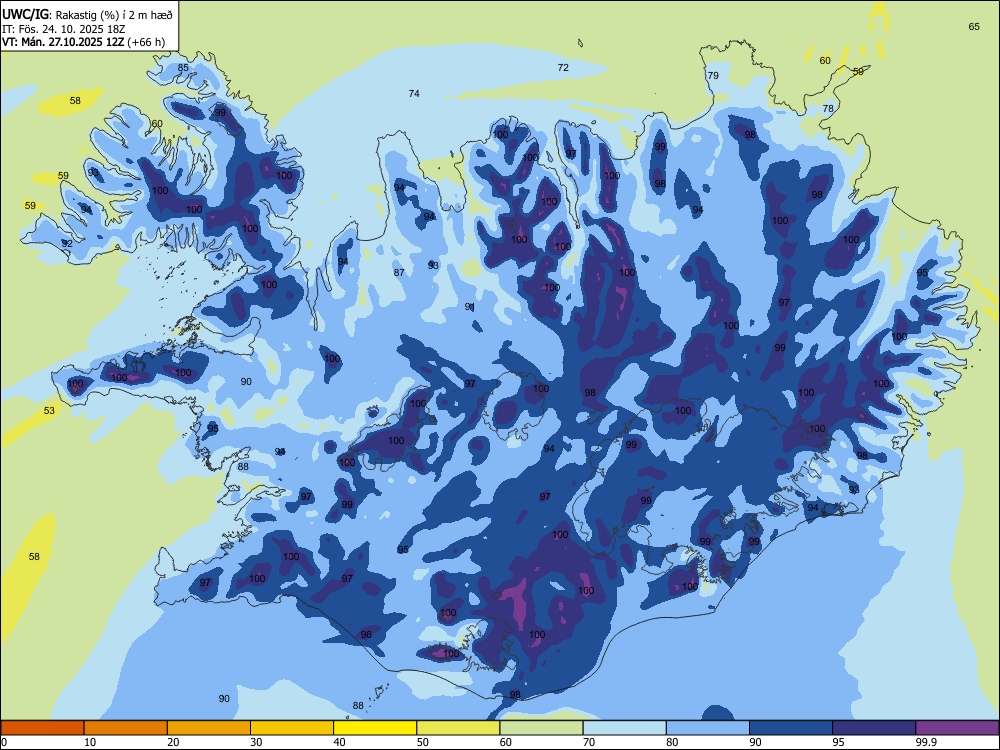
Task: Click the humidity value '92' on the map
Action: (67, 244)
